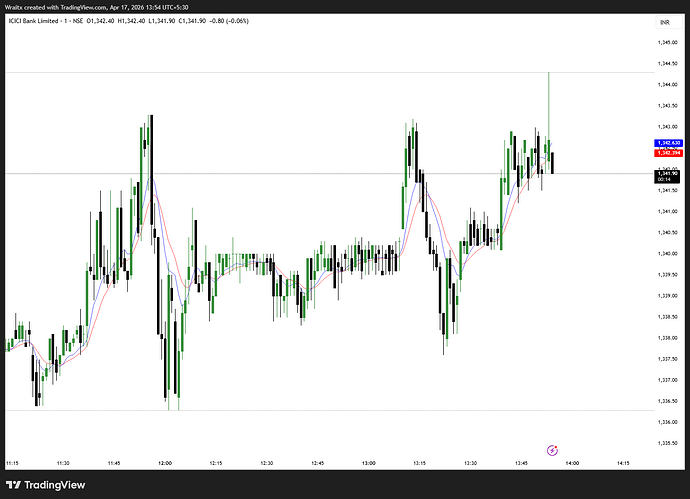Viewport: 690px width, 499px height.
Task: Click the tall green wick on latest candles
Action: coord(549,90)
